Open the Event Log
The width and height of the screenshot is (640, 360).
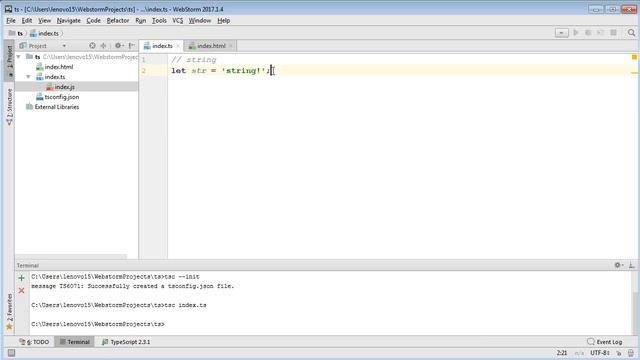604,342
